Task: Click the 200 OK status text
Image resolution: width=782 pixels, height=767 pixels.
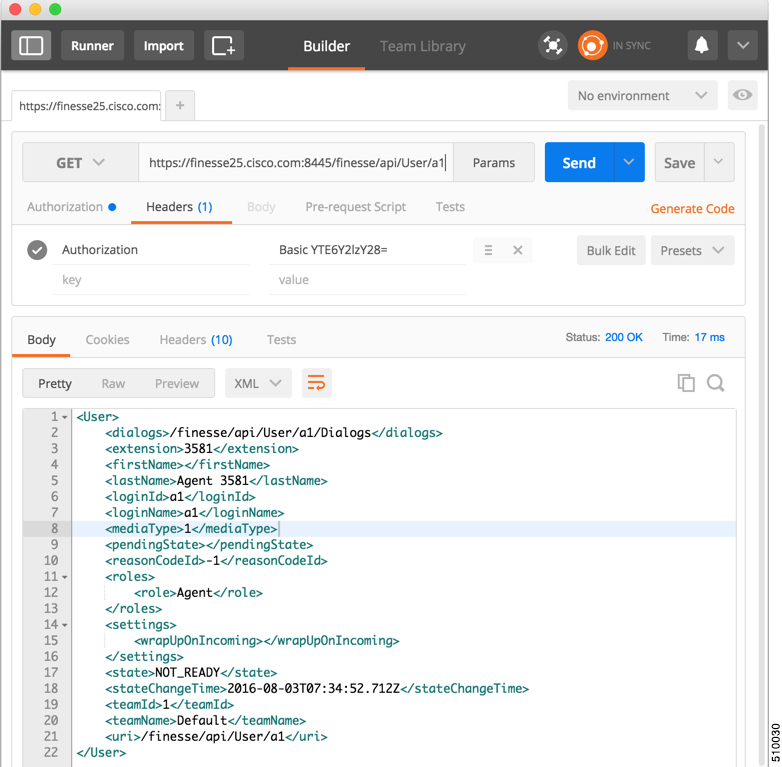Action: pyautogui.click(x=623, y=338)
